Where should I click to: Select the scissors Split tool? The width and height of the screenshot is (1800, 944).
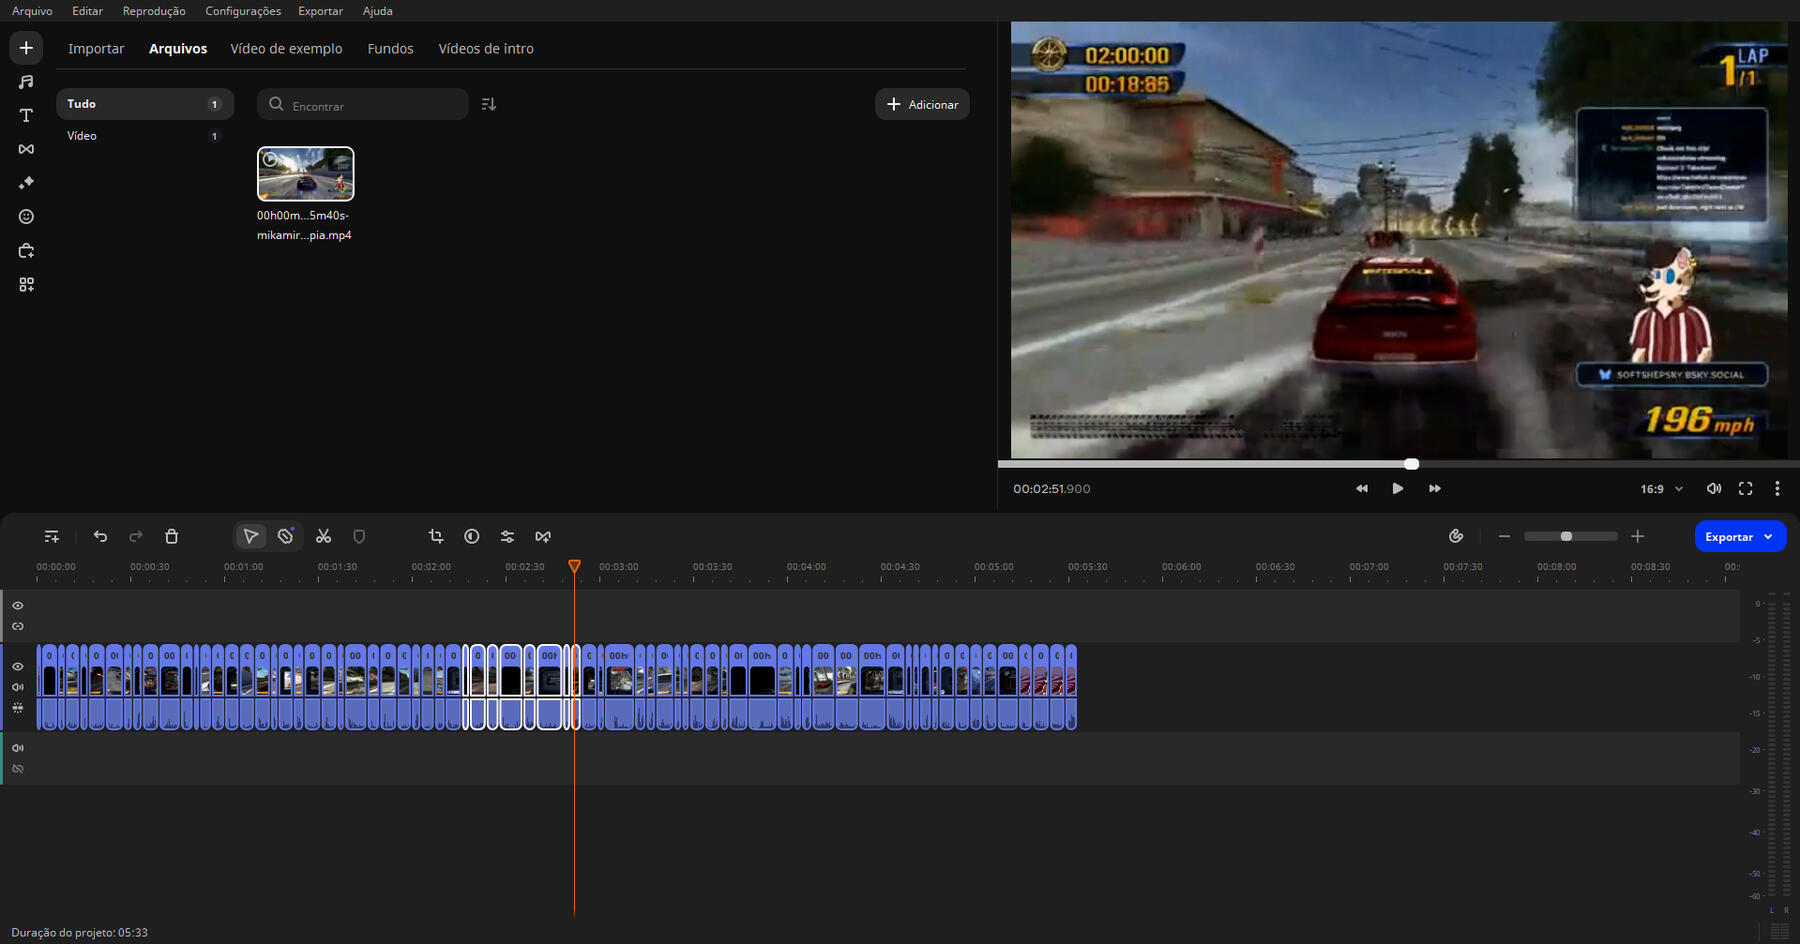tap(323, 537)
